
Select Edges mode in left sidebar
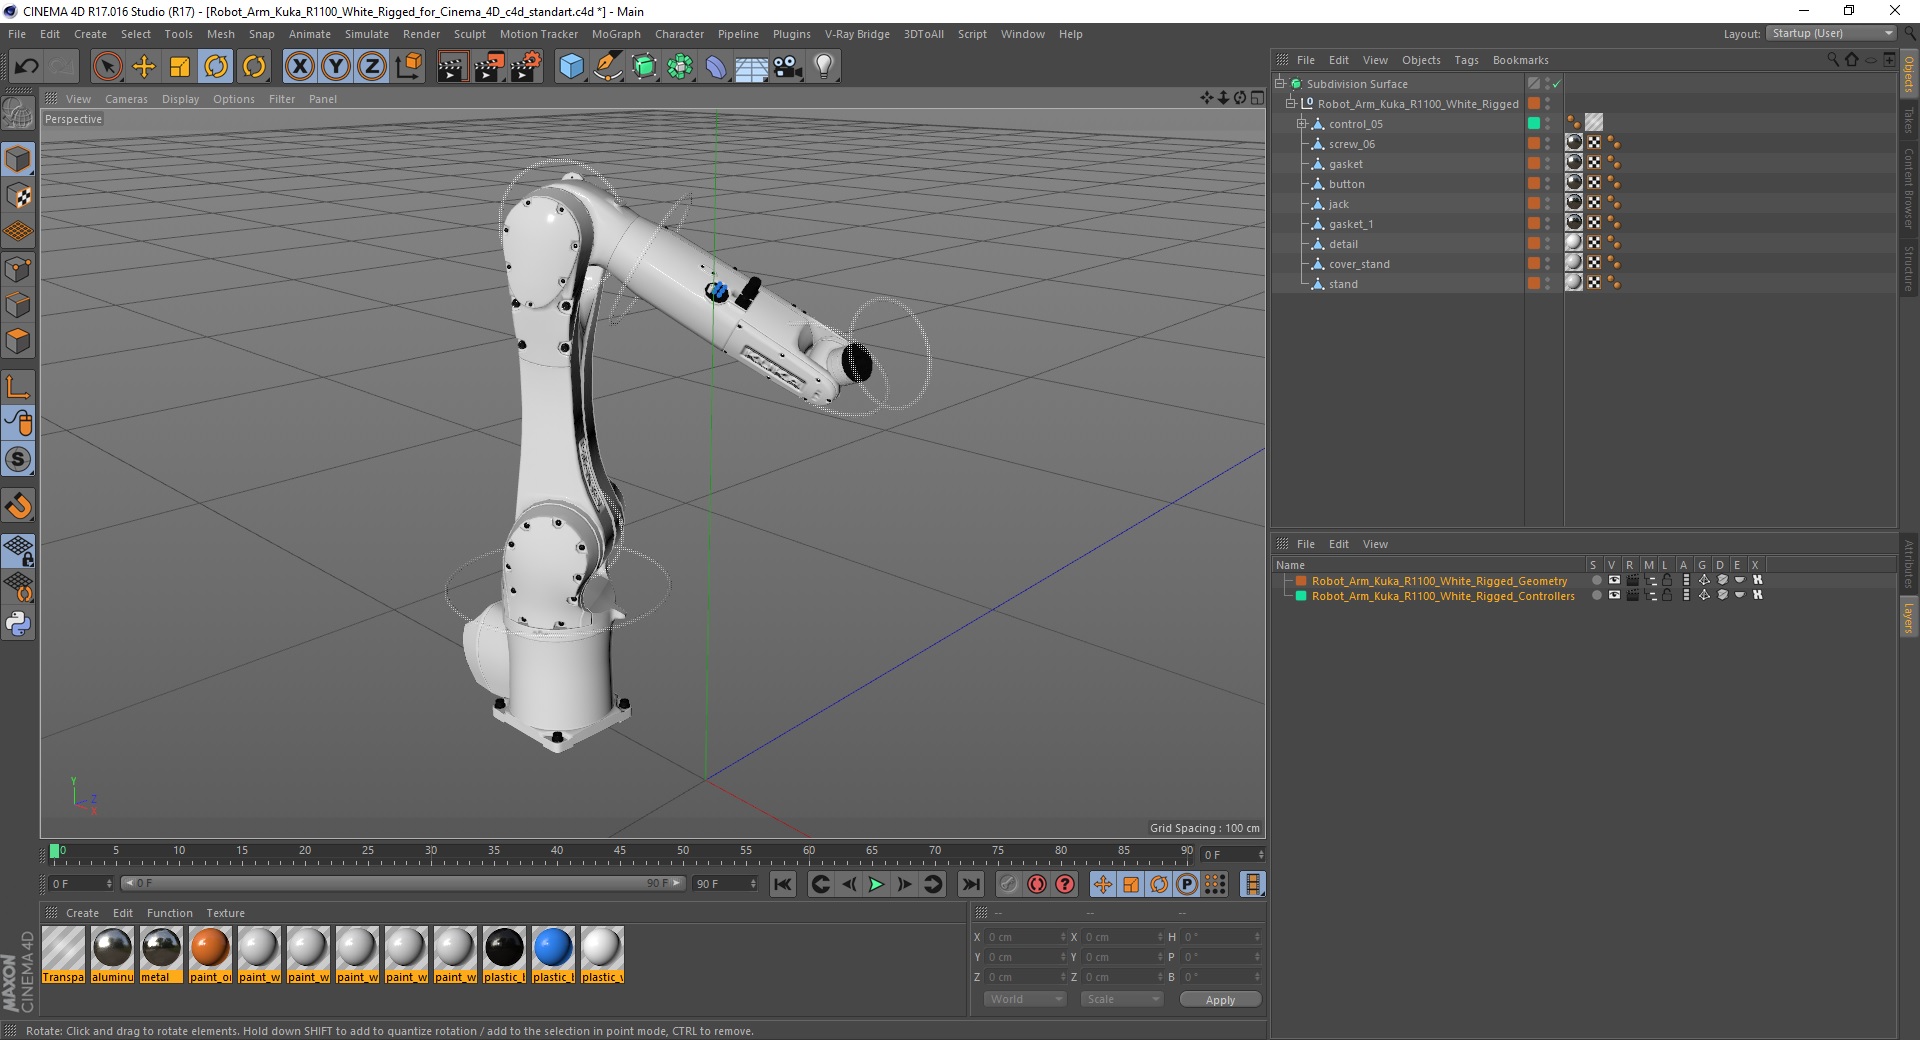point(18,305)
